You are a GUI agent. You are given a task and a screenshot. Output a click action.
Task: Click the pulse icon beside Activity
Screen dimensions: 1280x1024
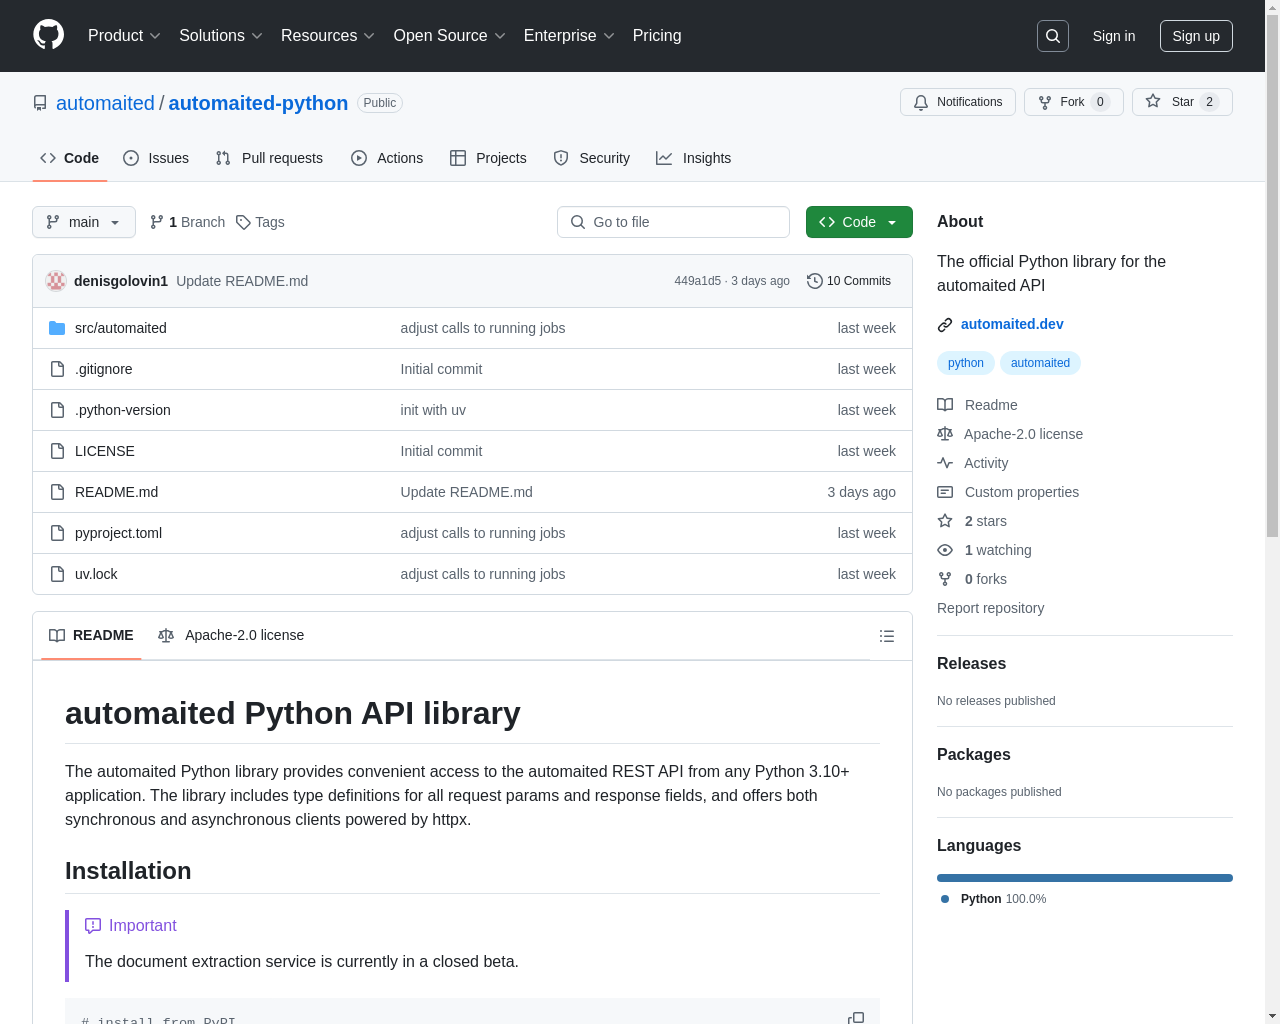tap(945, 463)
